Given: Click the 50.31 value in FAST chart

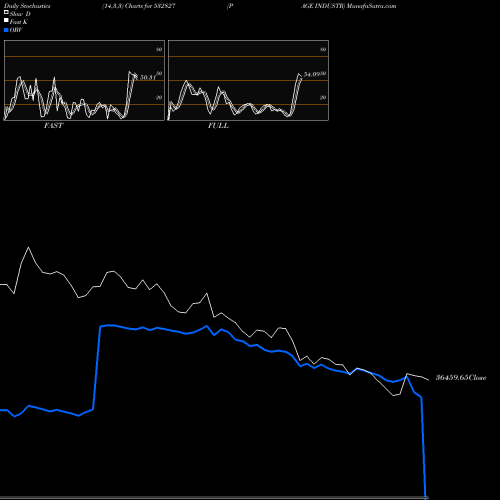Looking at the screenshot, I should point(147,77).
